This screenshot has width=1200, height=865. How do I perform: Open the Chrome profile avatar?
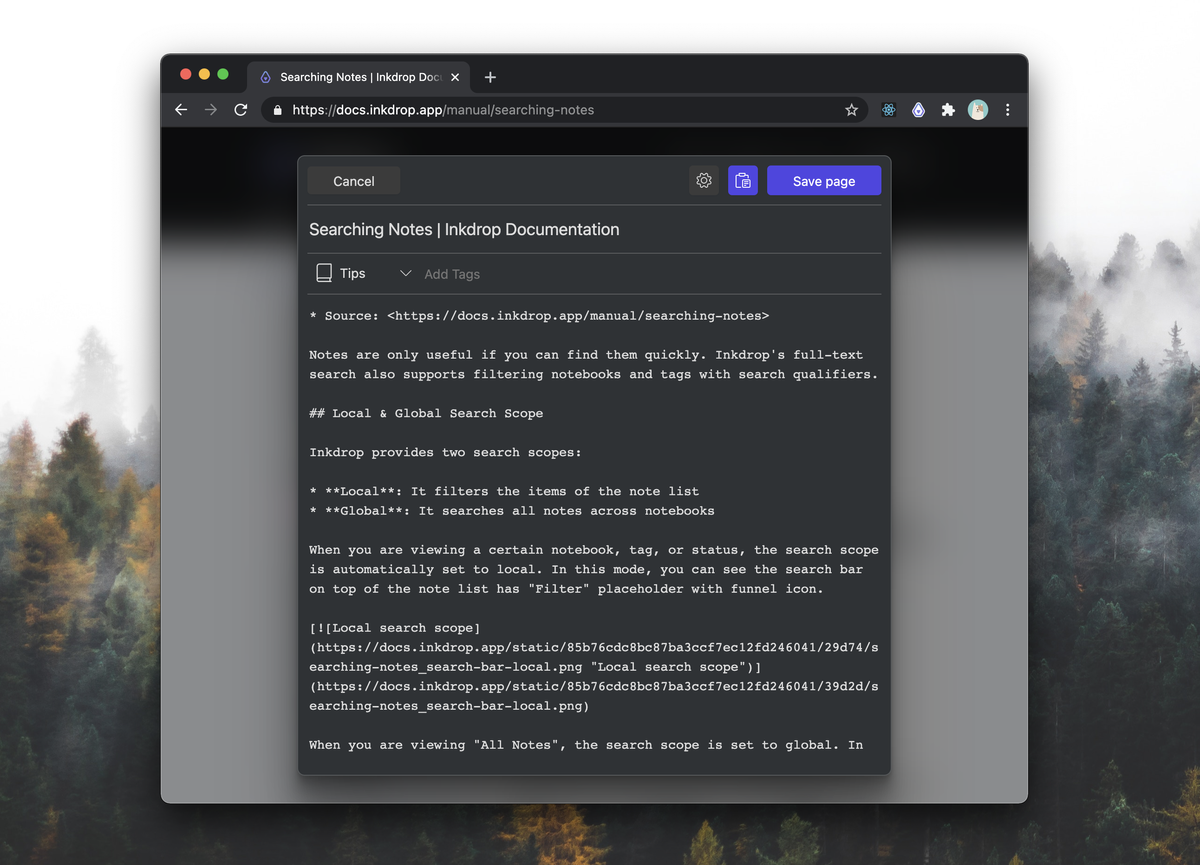[x=978, y=110]
